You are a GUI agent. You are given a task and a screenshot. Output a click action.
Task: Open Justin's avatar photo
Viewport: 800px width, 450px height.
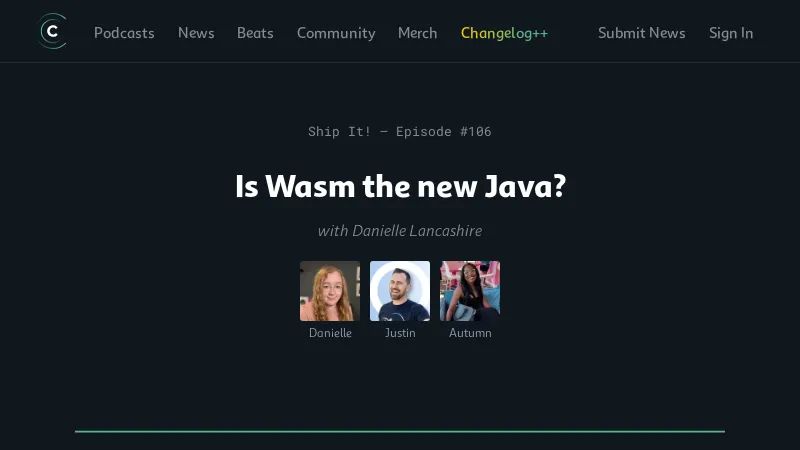pyautogui.click(x=400, y=291)
